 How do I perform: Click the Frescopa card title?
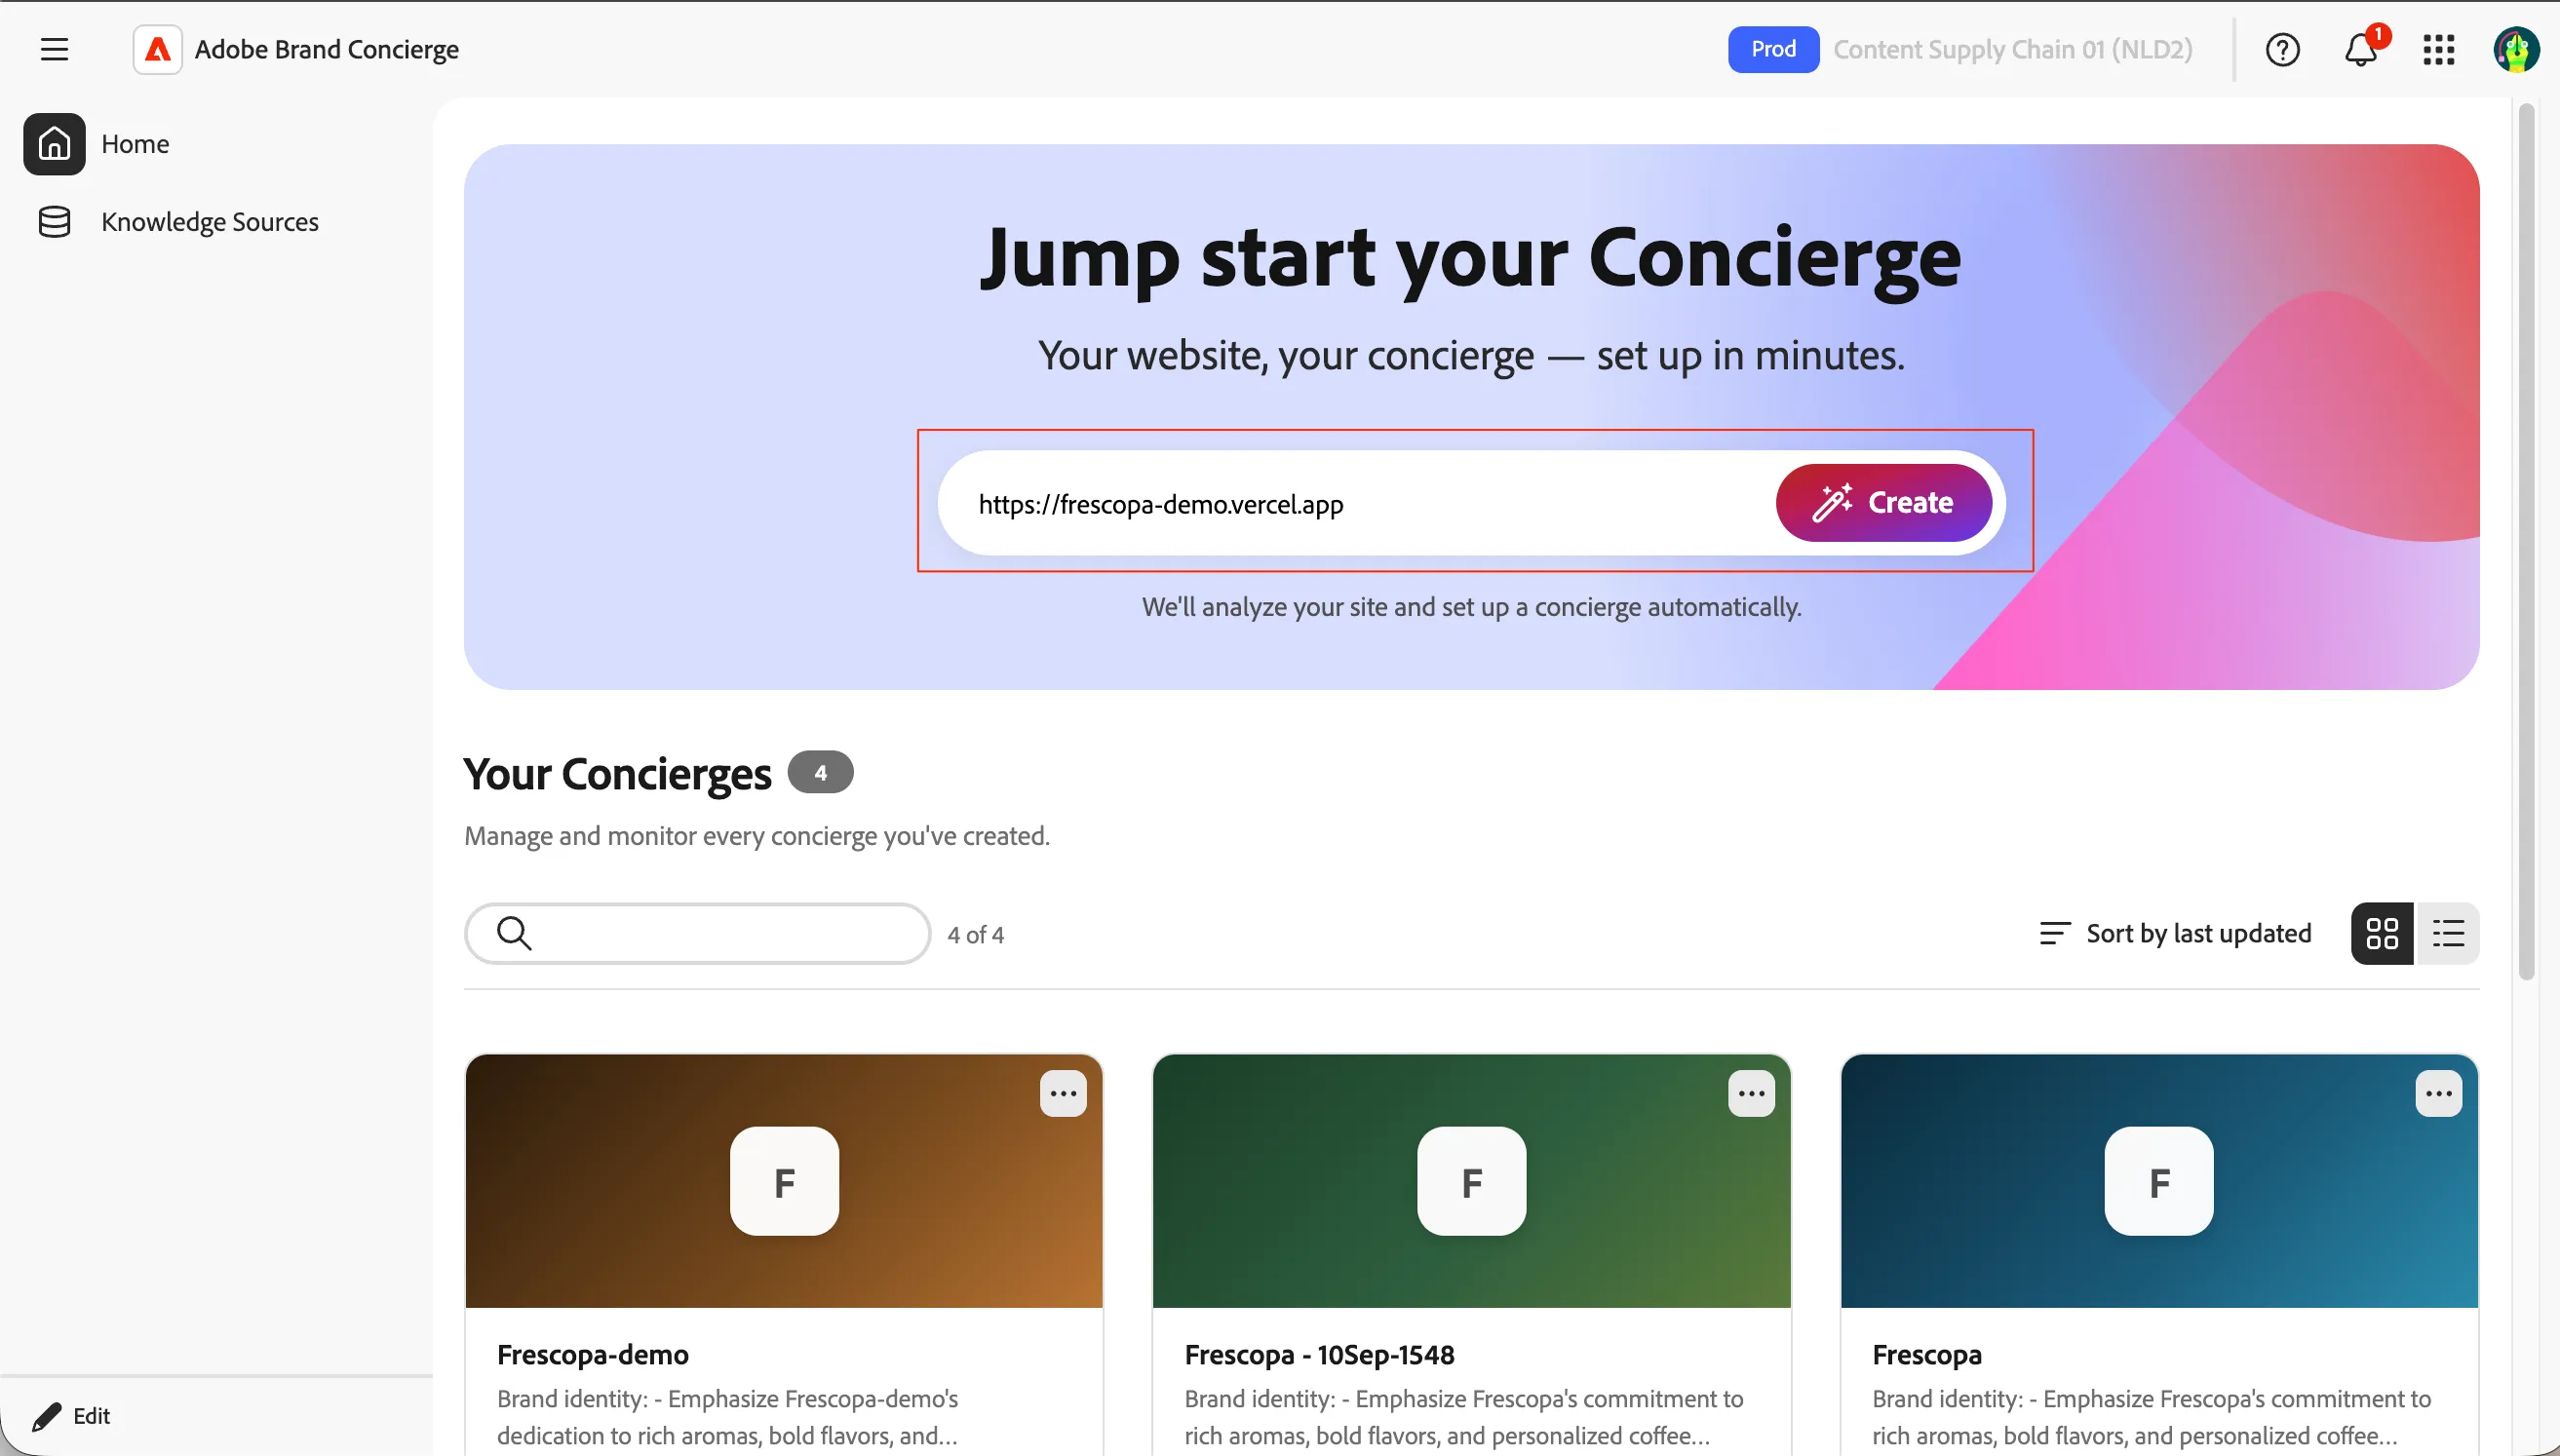click(1926, 1354)
